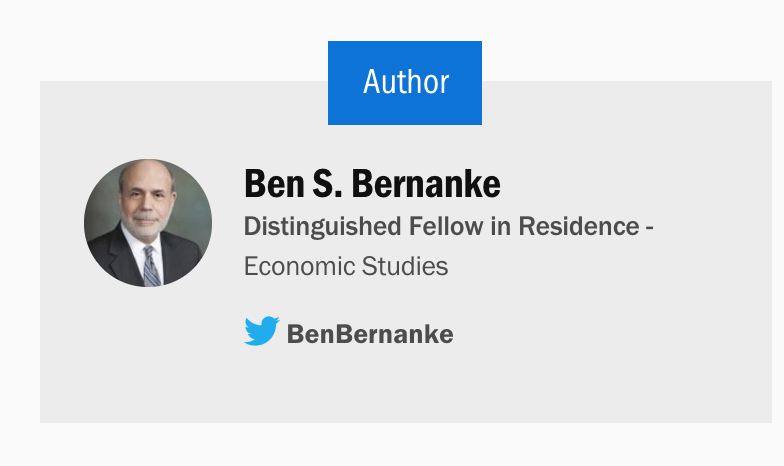Click the middle initial S. in the name
The width and height of the screenshot is (784, 466).
(x=328, y=184)
